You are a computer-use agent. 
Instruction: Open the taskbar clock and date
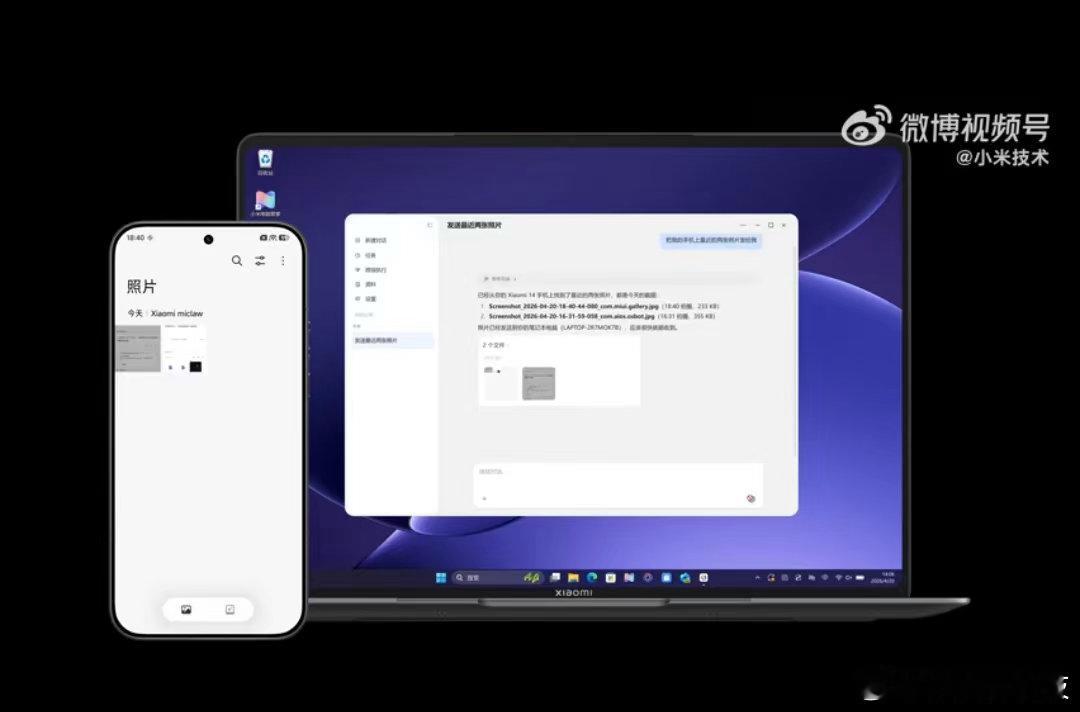pos(882,577)
